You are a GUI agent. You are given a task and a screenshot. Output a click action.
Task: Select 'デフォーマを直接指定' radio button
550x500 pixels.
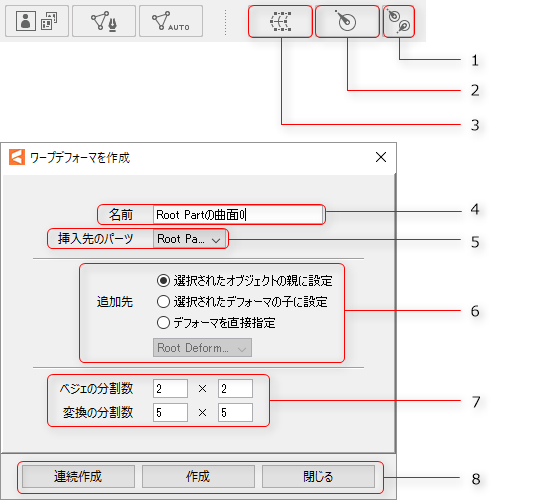(216, 322)
